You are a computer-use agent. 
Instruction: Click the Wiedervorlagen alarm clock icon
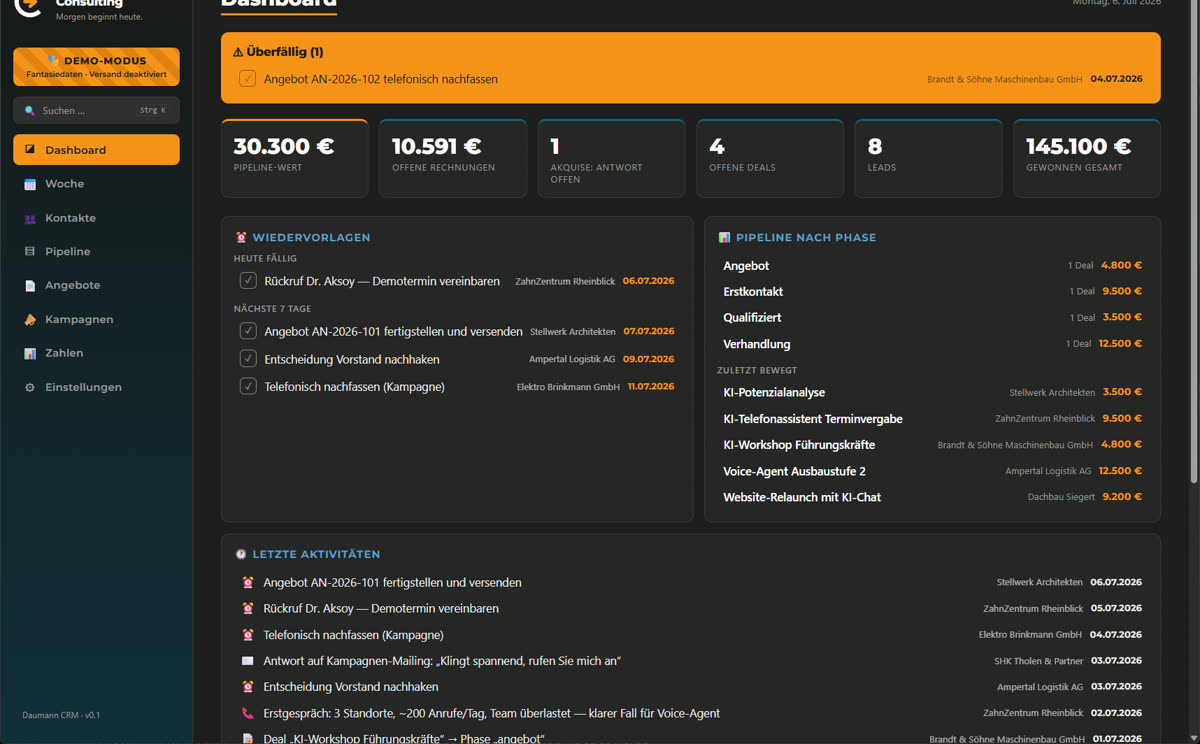241,238
